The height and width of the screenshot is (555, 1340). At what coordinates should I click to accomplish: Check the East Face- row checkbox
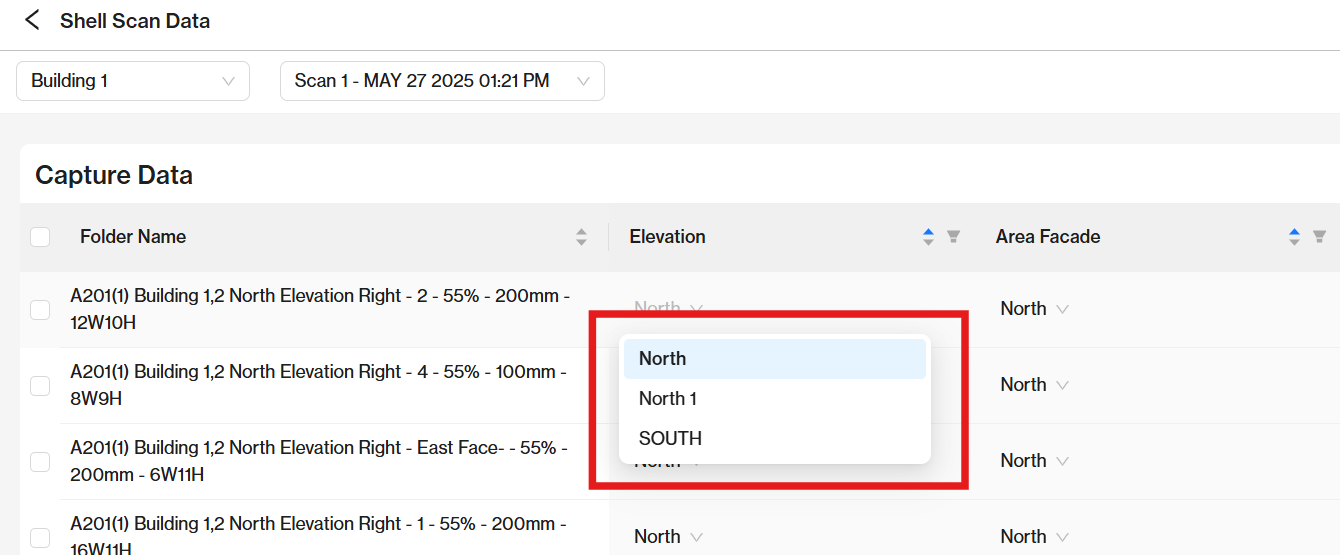(40, 462)
